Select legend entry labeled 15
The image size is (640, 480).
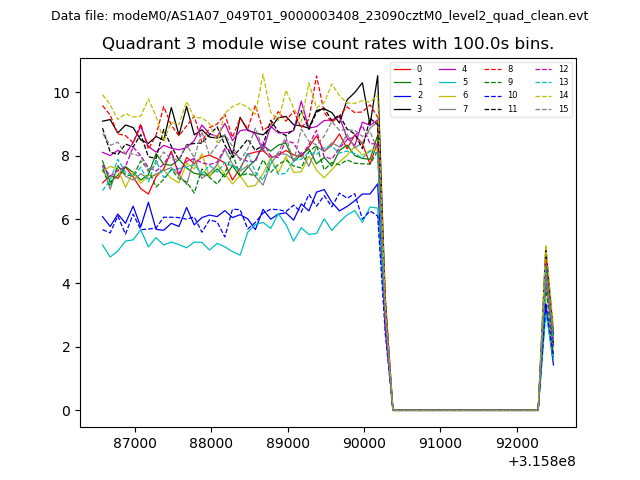pyautogui.click(x=563, y=108)
